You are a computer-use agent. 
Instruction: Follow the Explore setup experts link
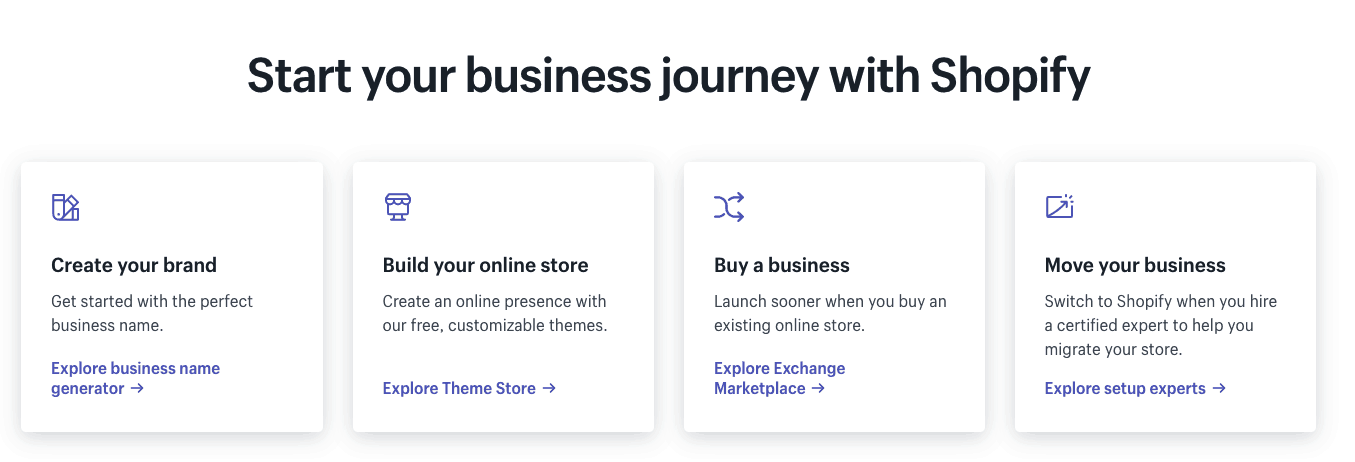pos(1135,388)
